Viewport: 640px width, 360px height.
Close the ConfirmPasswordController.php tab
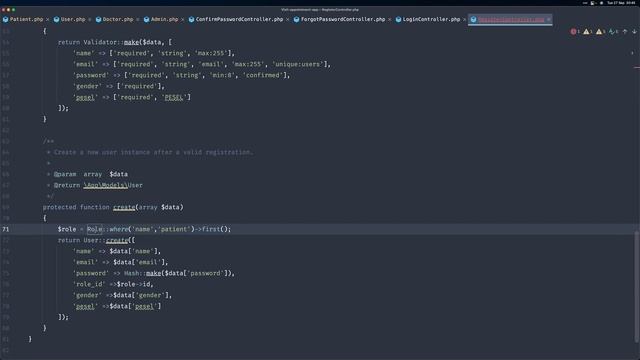(288, 19)
